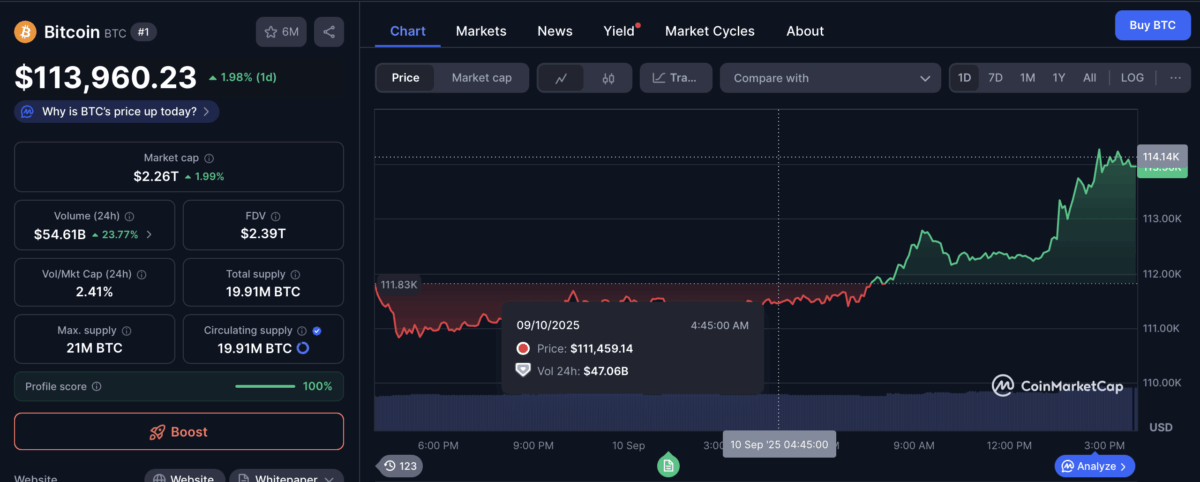This screenshot has width=1200, height=482.
Task: Open the Market Cycles tab
Action: click(710, 31)
